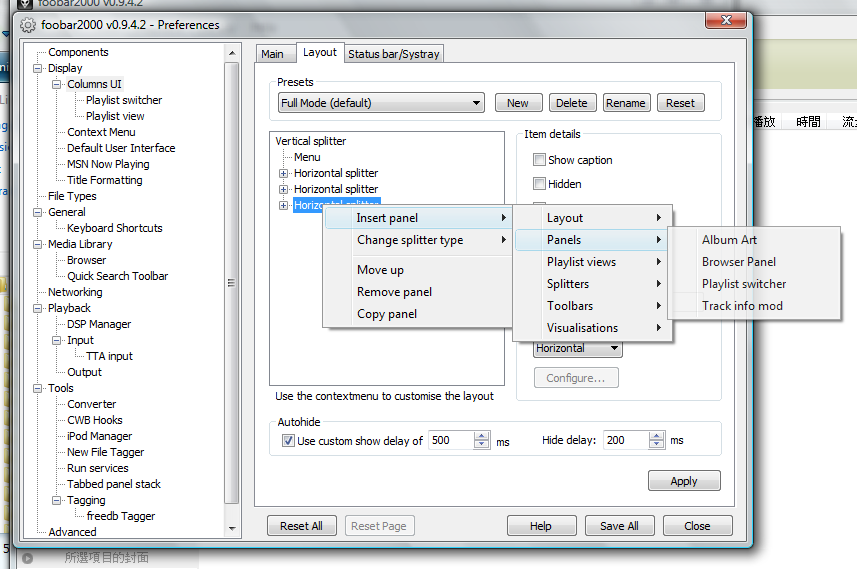857x569 pixels.
Task: Collapse the Media Library tree node
Action: (37, 244)
